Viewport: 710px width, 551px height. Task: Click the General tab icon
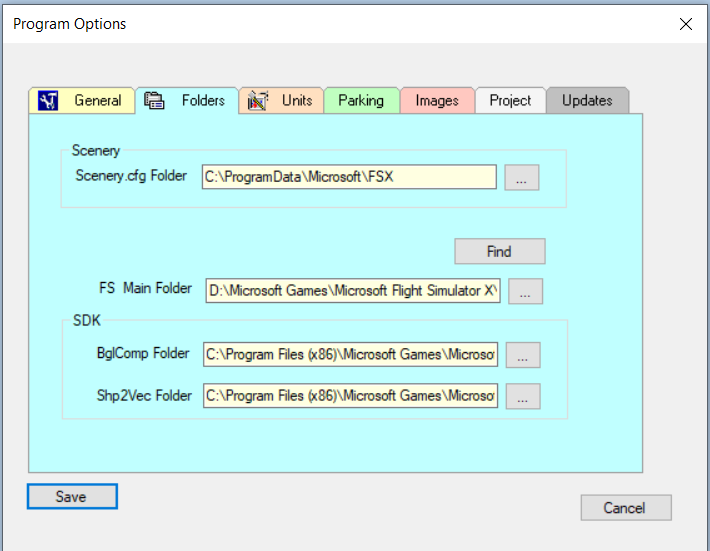(48, 101)
